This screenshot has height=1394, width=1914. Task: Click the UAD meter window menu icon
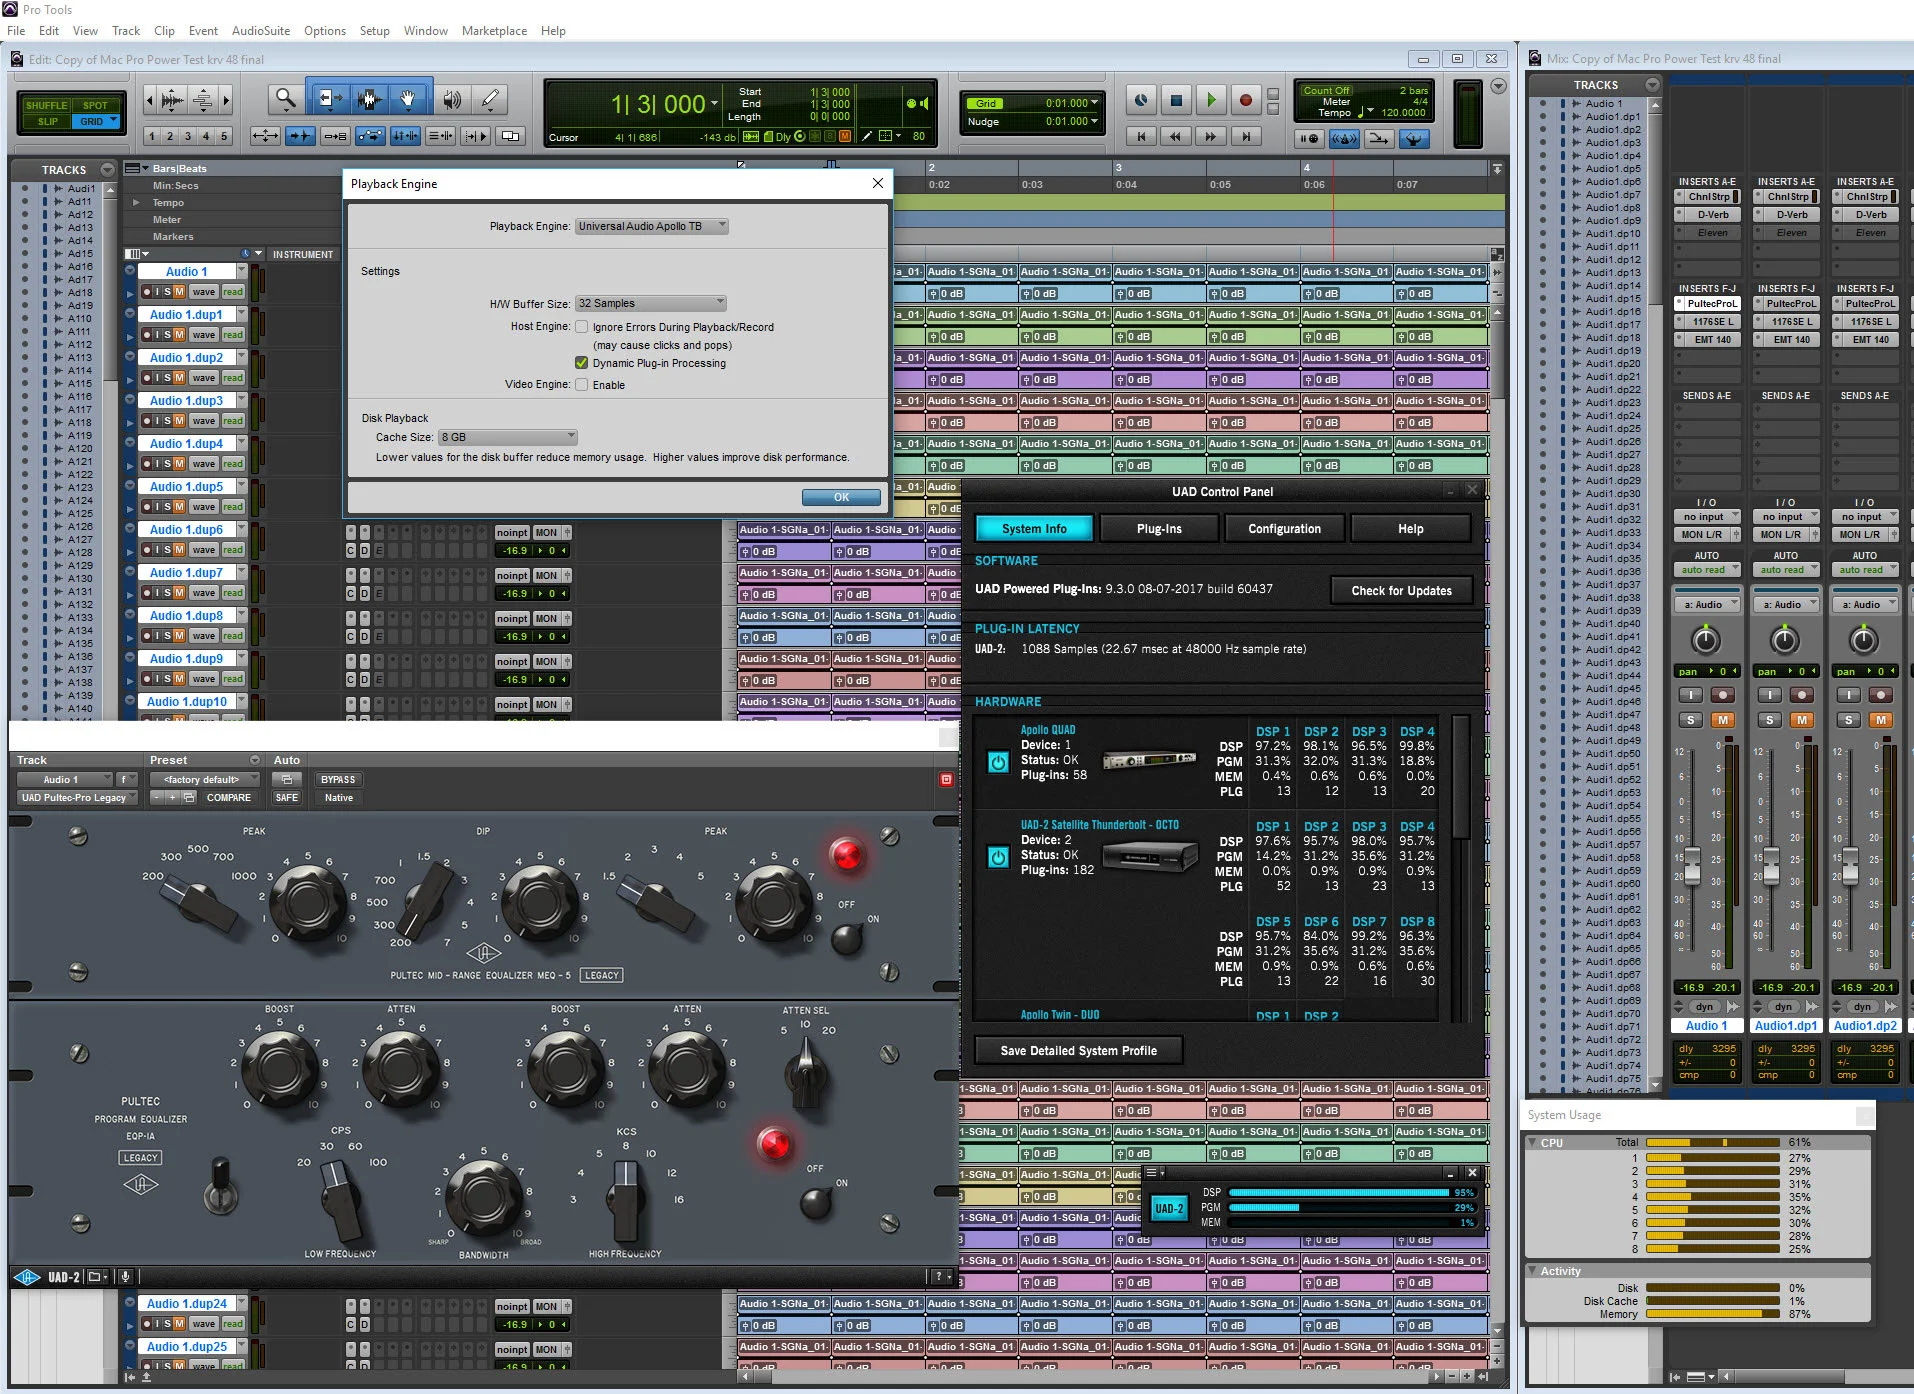pyautogui.click(x=1152, y=1172)
